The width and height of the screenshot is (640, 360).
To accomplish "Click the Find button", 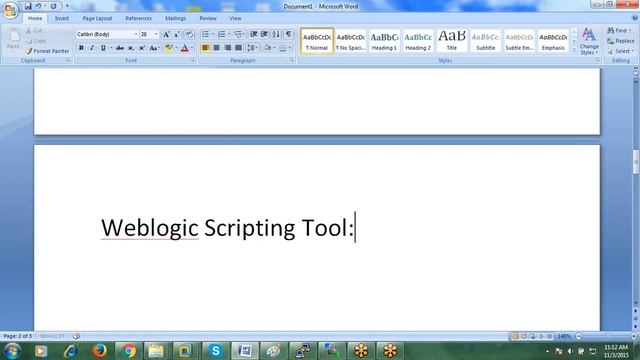I will (x=619, y=31).
